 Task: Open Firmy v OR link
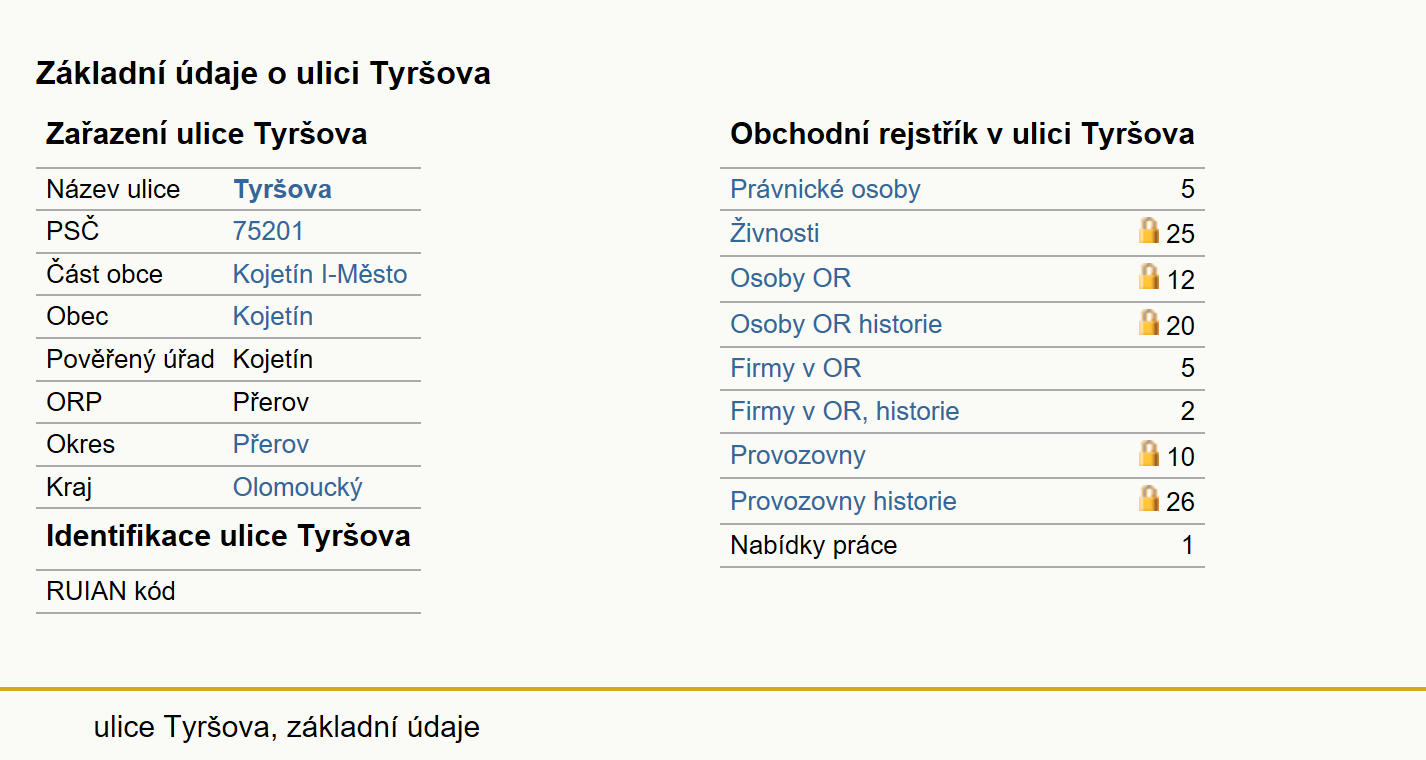click(x=795, y=368)
